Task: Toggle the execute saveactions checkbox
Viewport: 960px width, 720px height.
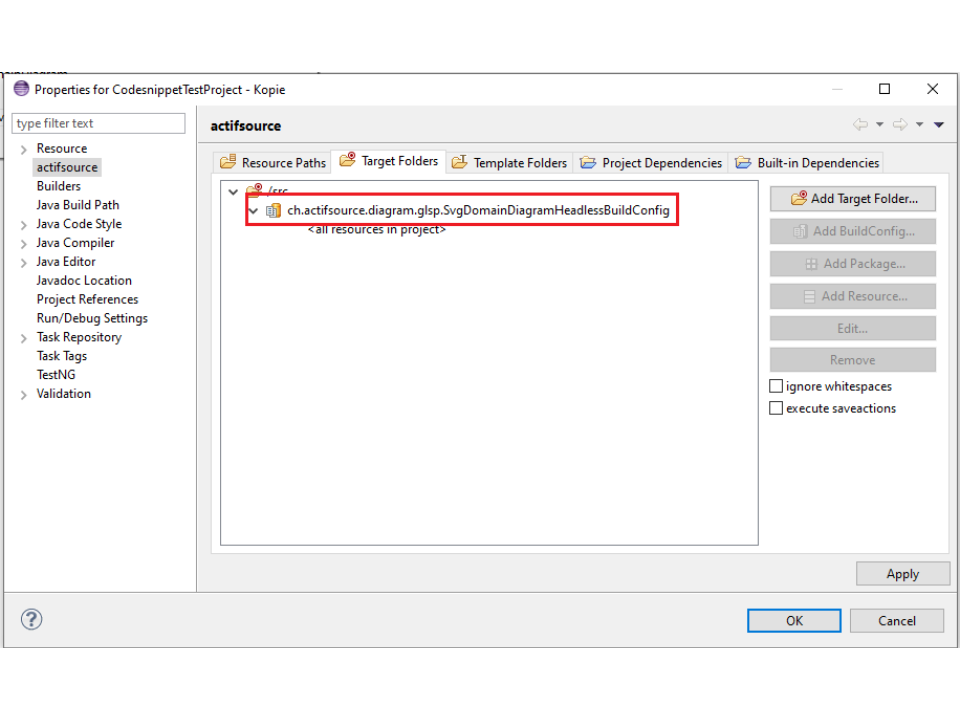Action: [776, 408]
